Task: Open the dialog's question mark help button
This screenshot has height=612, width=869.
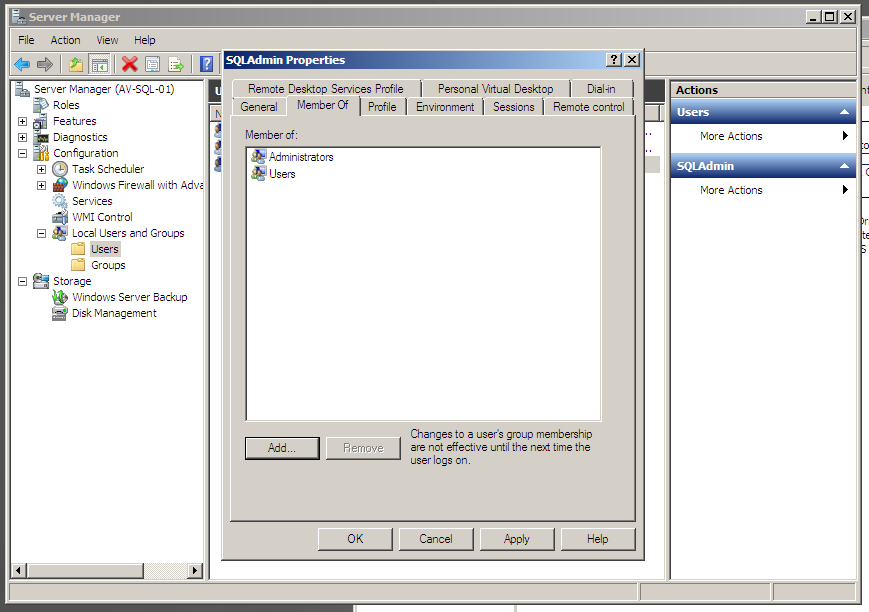Action: 614,60
